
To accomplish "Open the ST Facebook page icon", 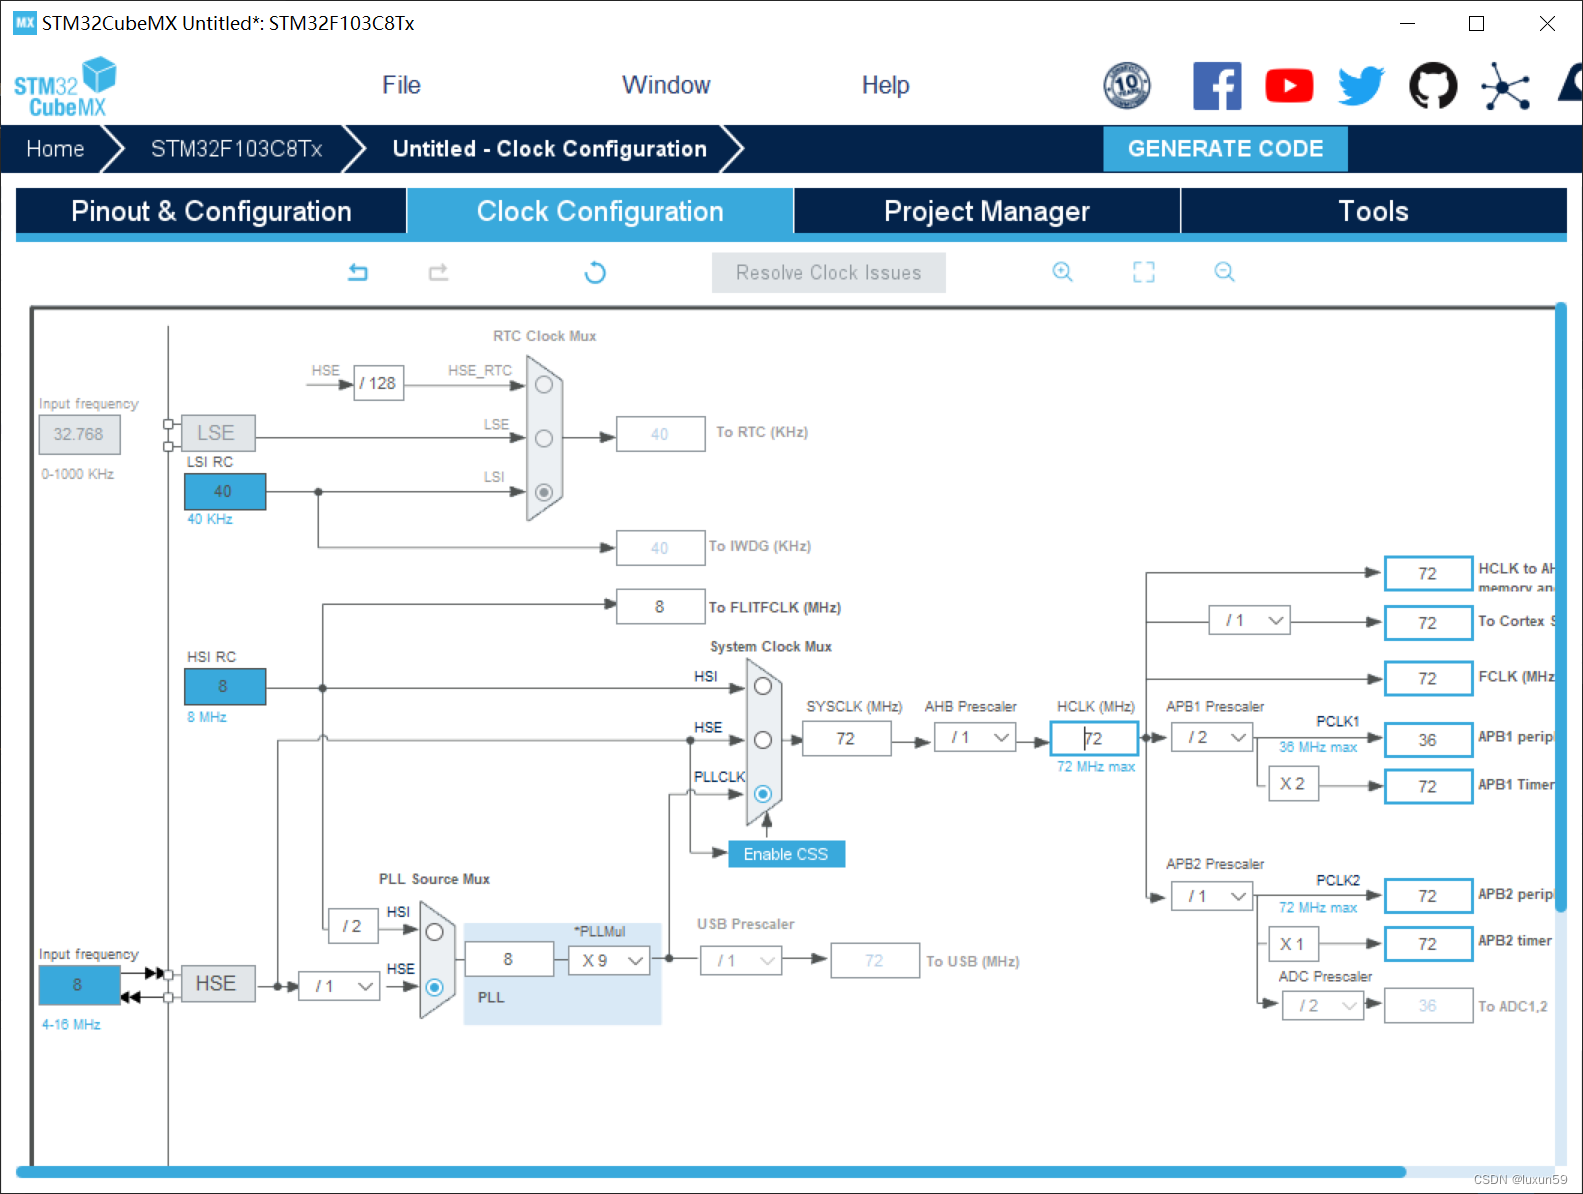I will click(x=1217, y=86).
